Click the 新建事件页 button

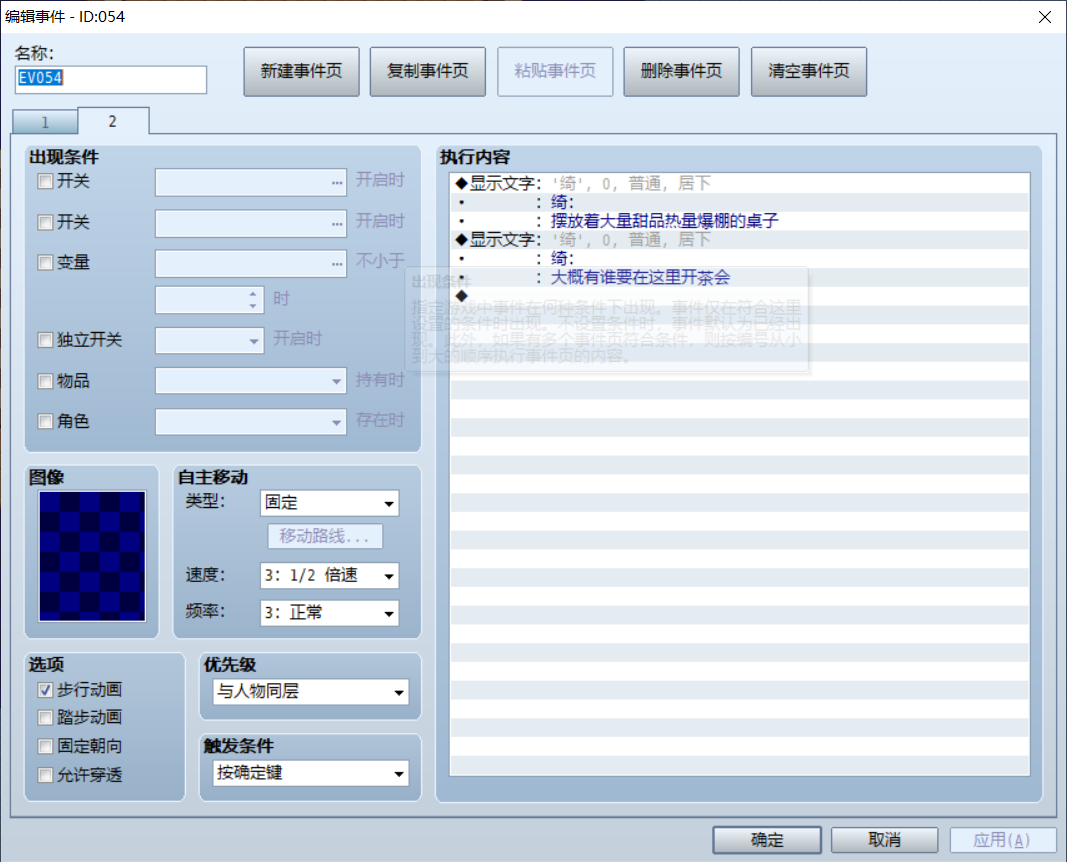click(301, 71)
